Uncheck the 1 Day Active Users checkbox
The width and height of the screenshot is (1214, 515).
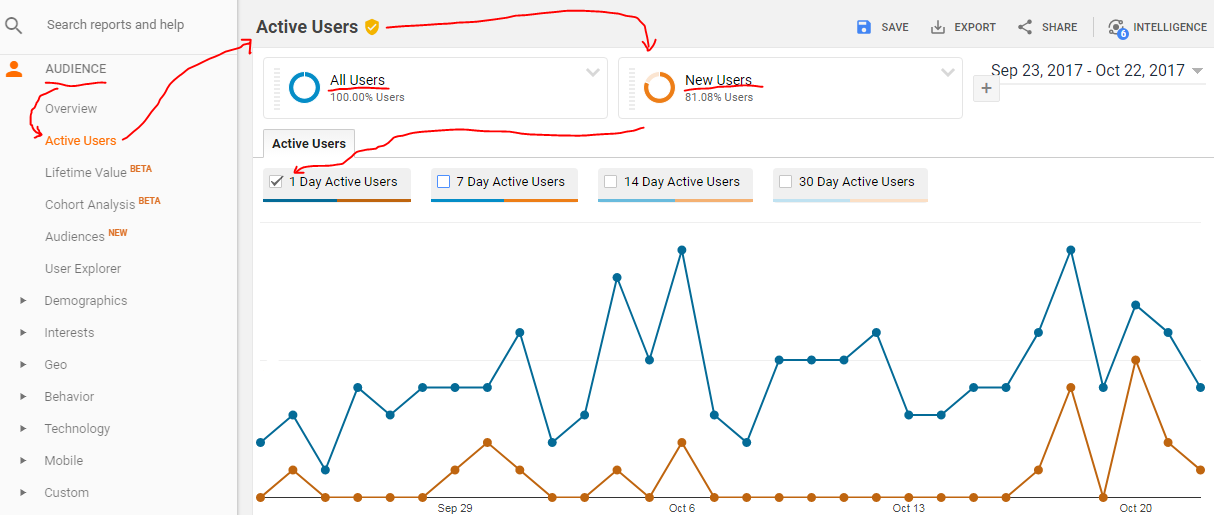(276, 182)
